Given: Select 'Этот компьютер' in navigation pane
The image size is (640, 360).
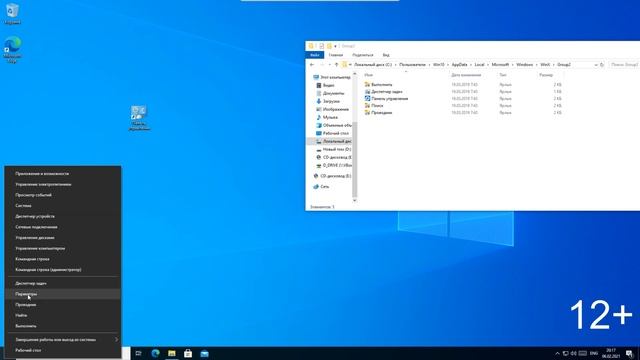Looking at the screenshot, I should pyautogui.click(x=331, y=77).
